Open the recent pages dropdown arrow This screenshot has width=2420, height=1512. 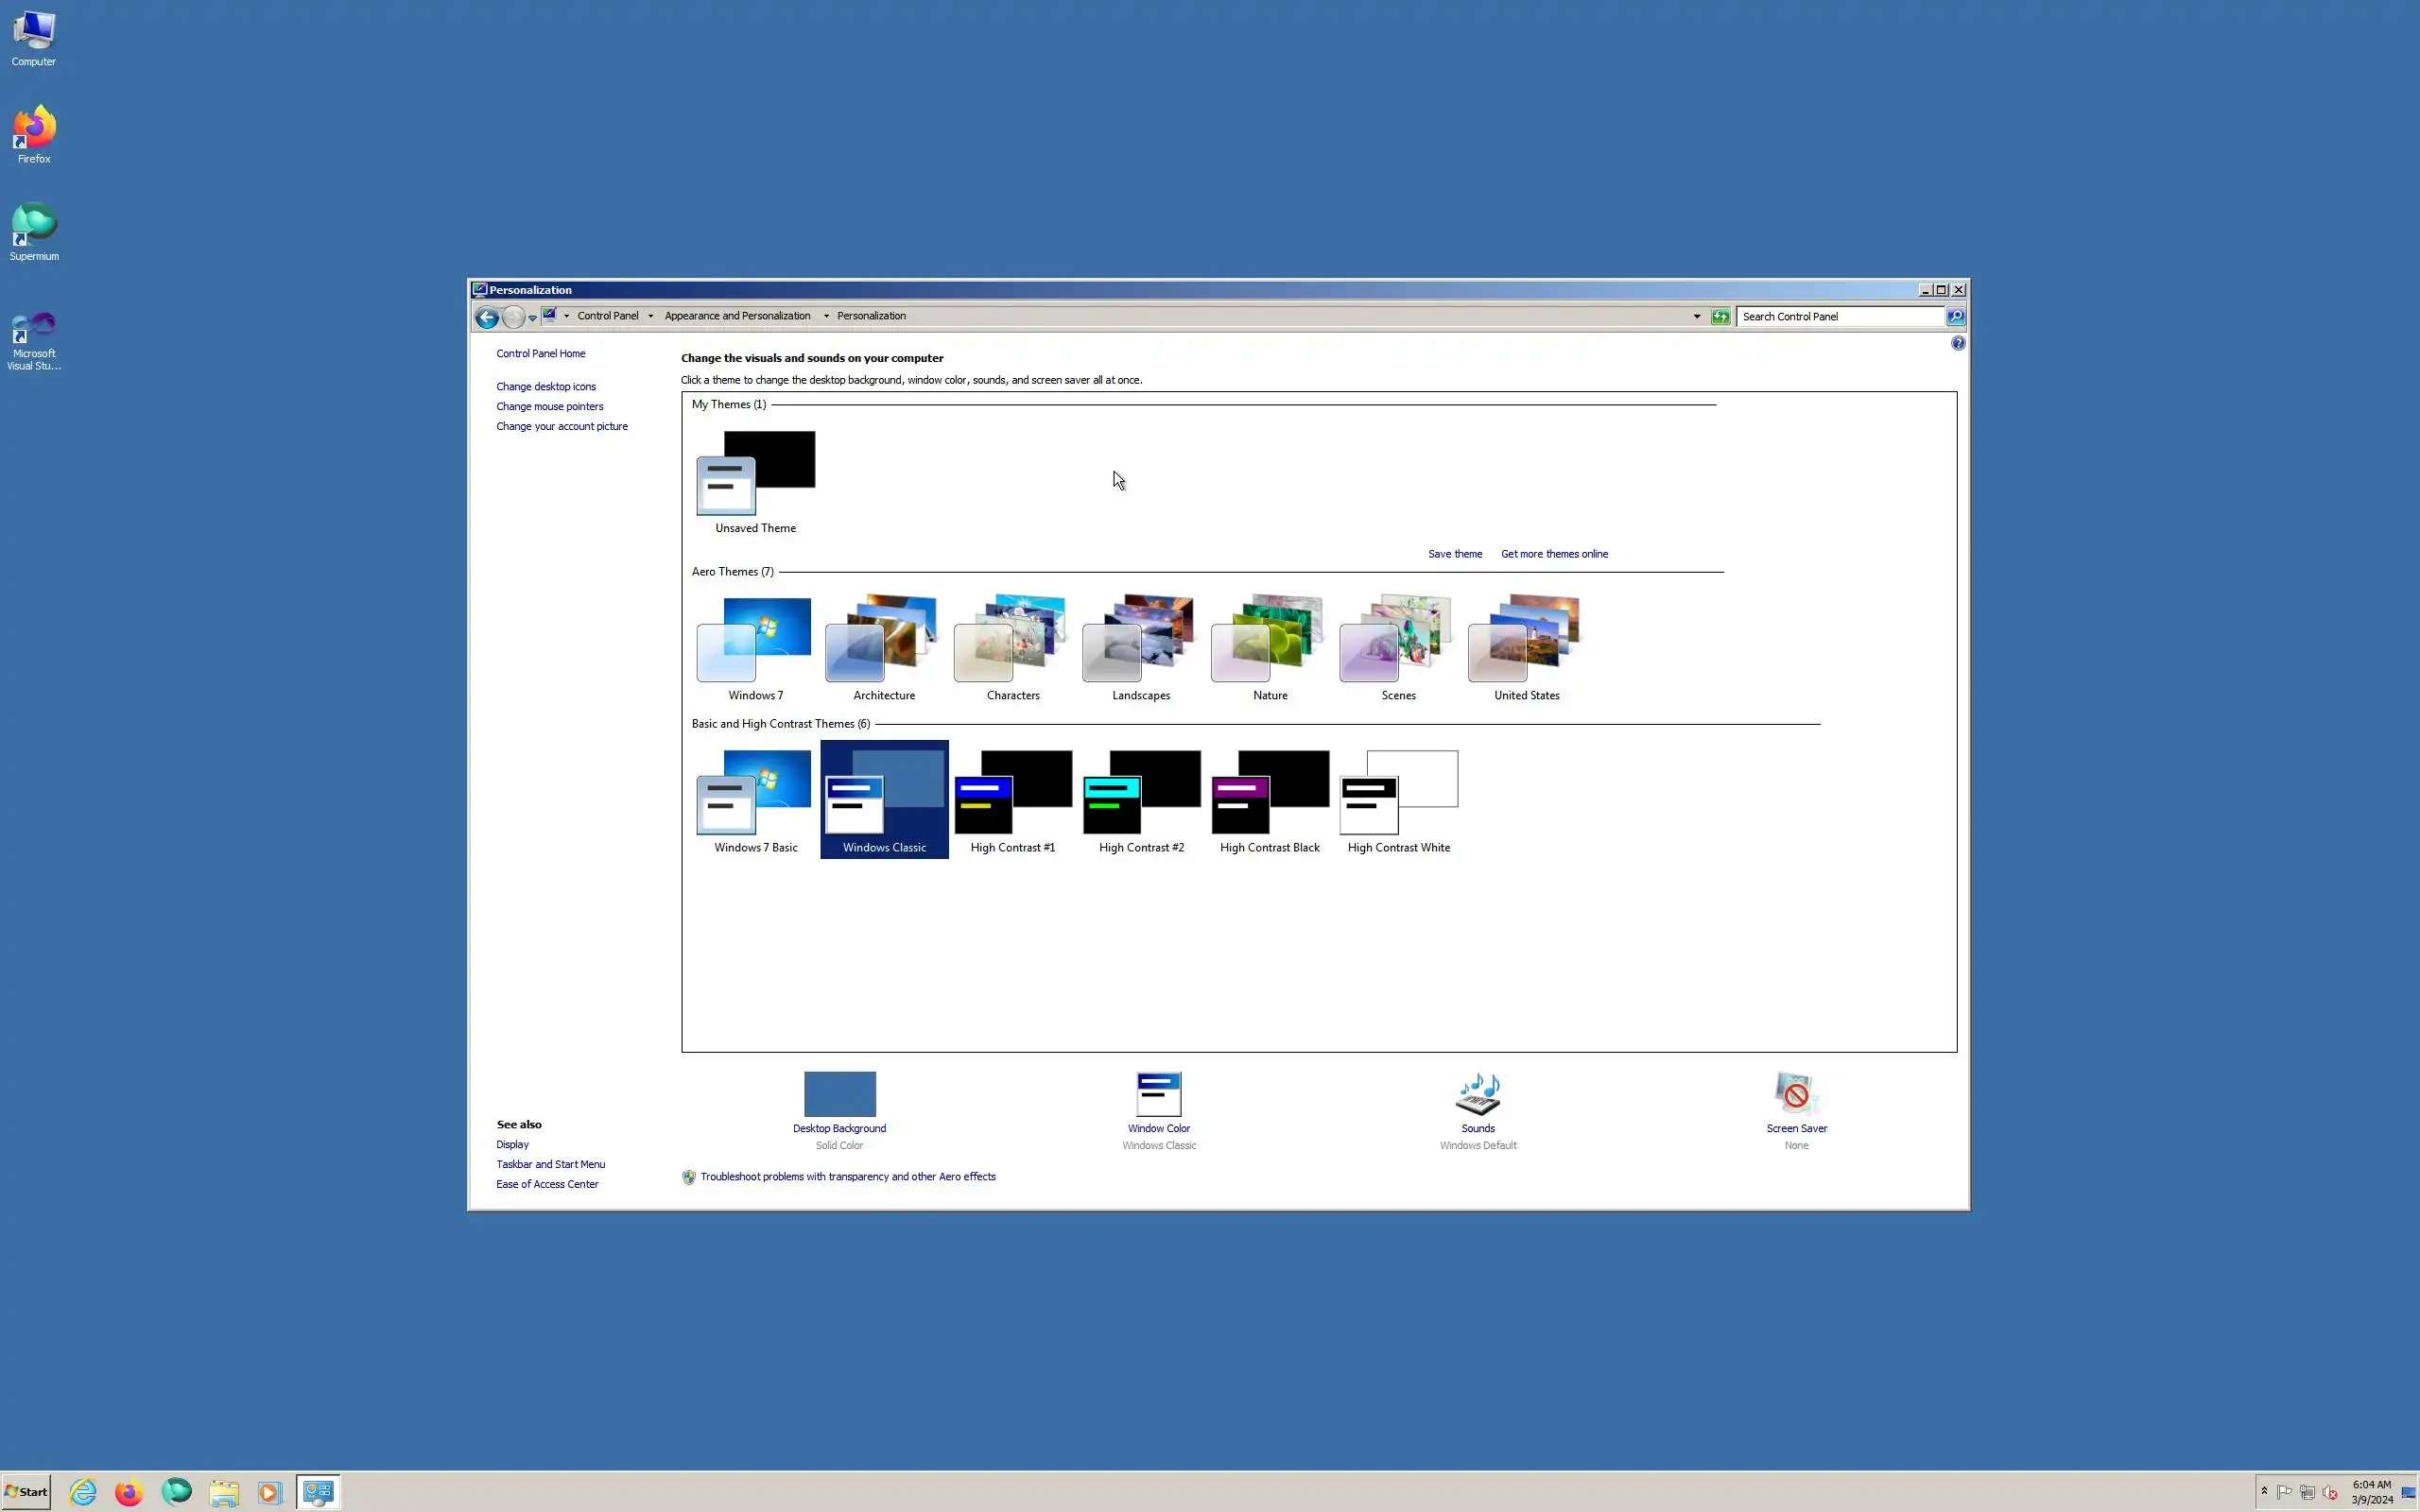point(533,317)
